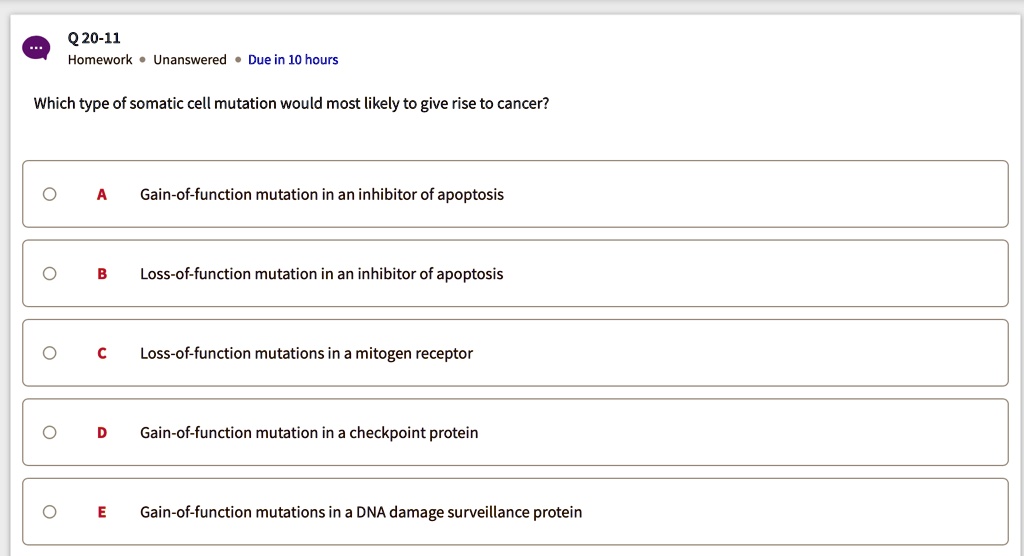Choose "Gain-of-function mutation in a checkpoint protein" text
The width and height of the screenshot is (1024, 556).
coord(309,433)
